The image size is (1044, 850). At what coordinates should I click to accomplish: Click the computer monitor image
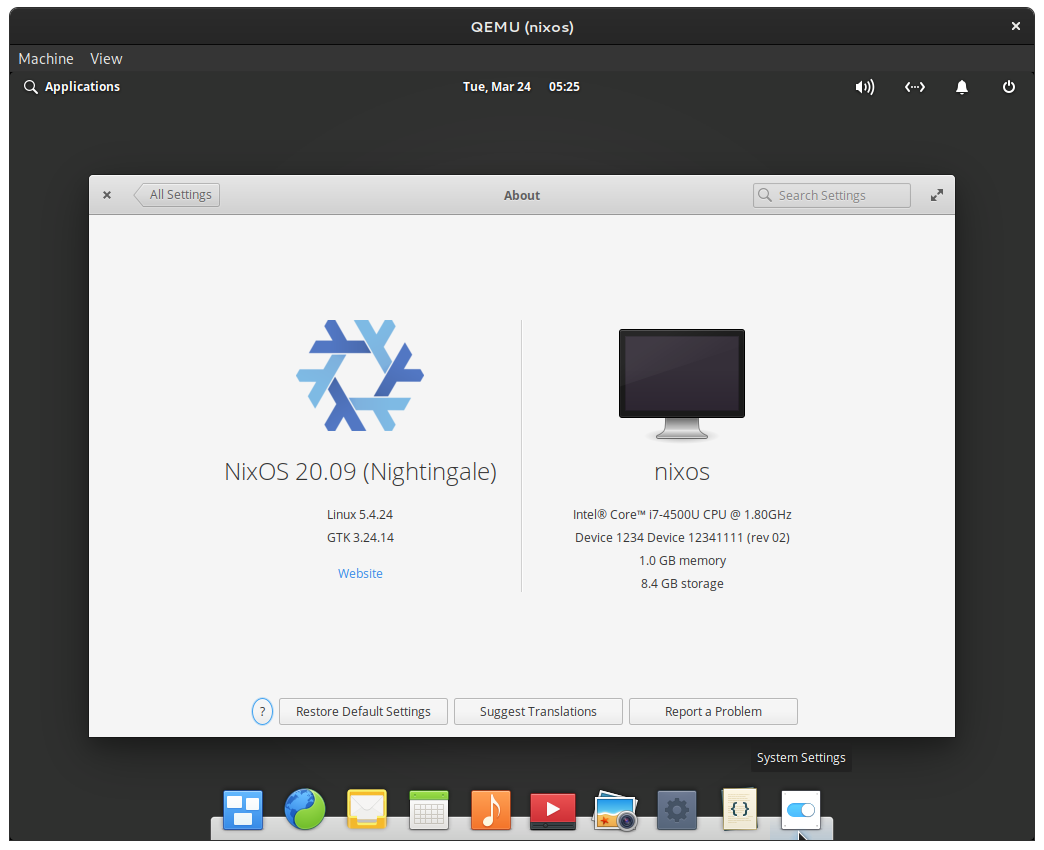tap(682, 384)
